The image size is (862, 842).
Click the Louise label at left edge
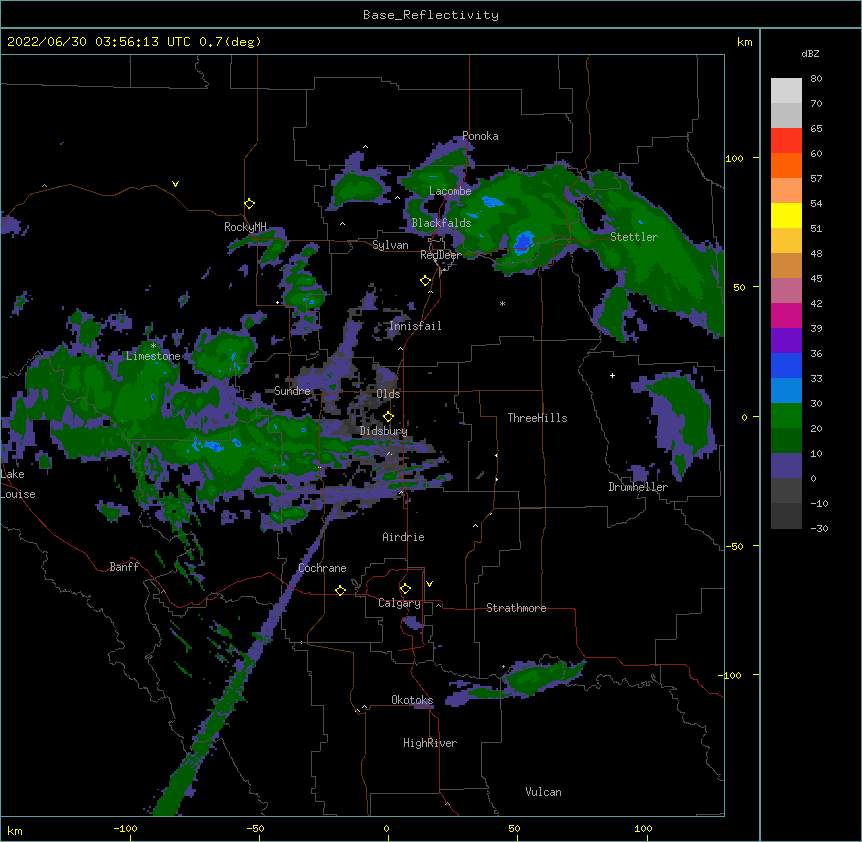(x=18, y=494)
